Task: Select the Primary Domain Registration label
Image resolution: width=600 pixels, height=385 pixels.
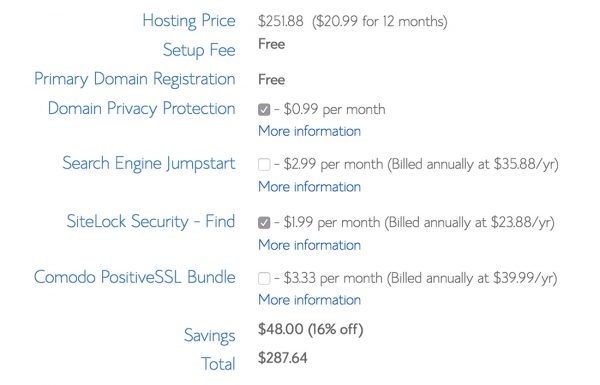Action: [x=135, y=79]
